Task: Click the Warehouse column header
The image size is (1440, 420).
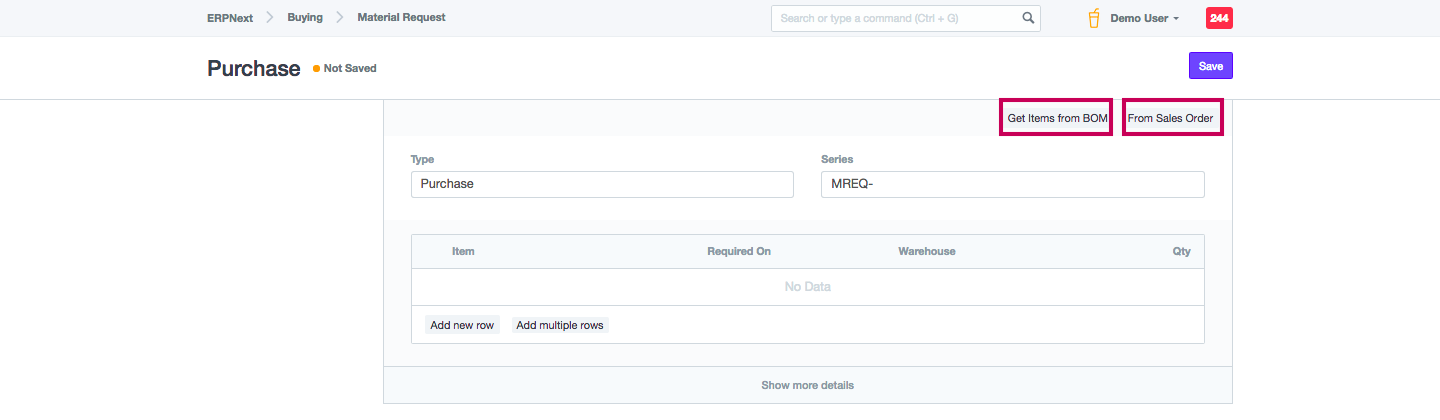Action: (x=926, y=251)
